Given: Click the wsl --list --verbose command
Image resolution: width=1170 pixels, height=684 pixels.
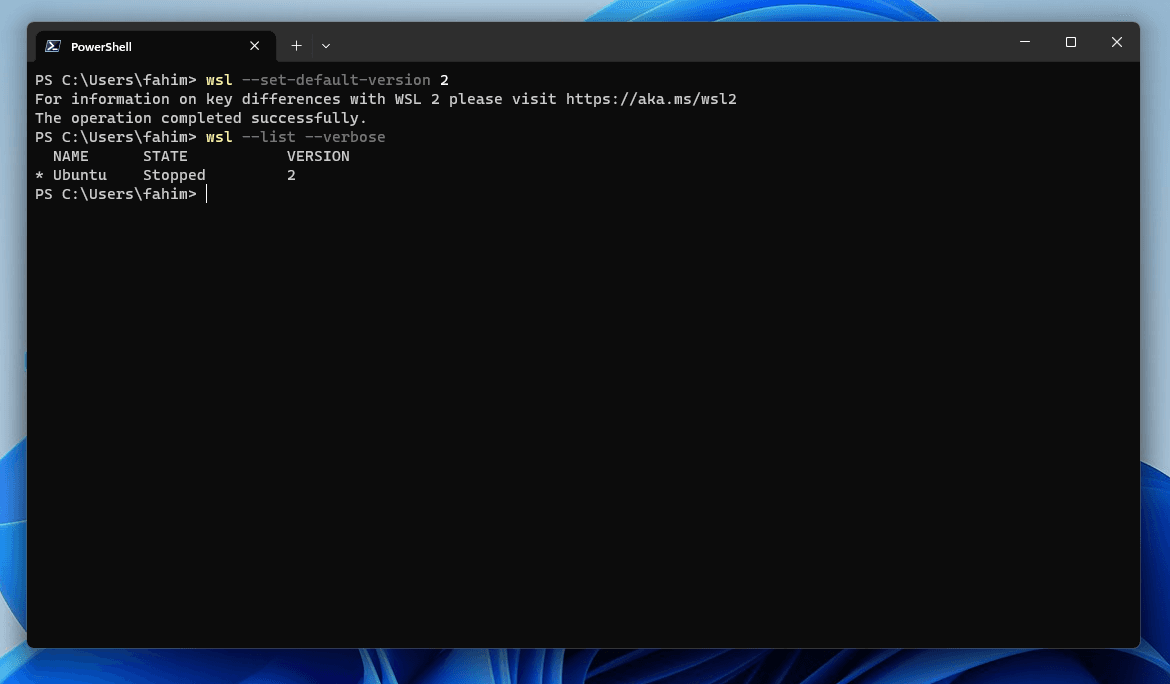Looking at the screenshot, I should tap(295, 137).
